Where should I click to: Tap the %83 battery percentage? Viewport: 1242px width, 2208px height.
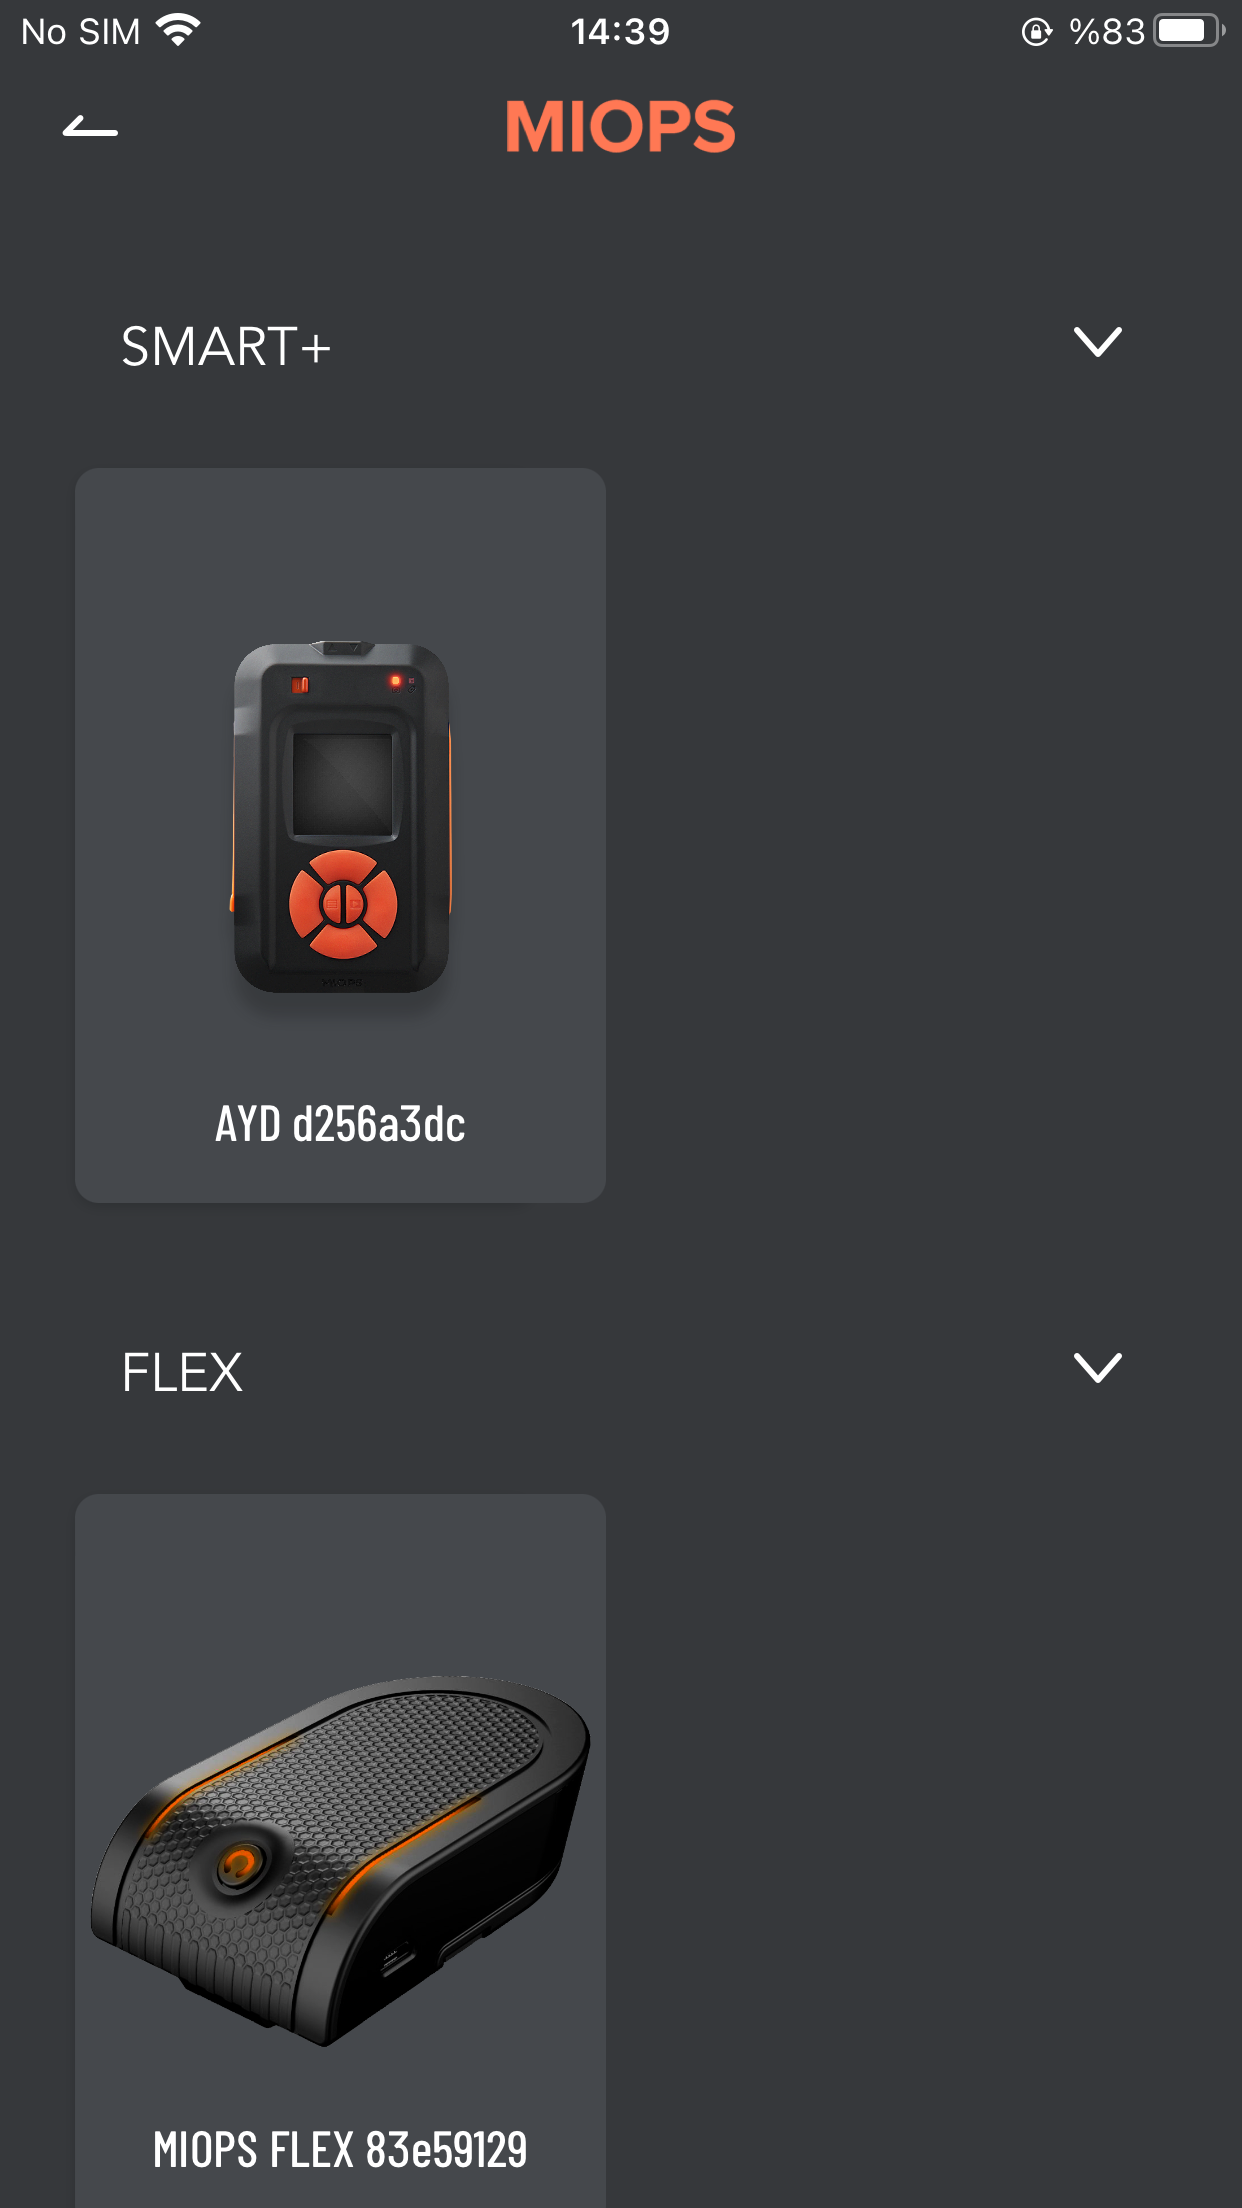1106,31
